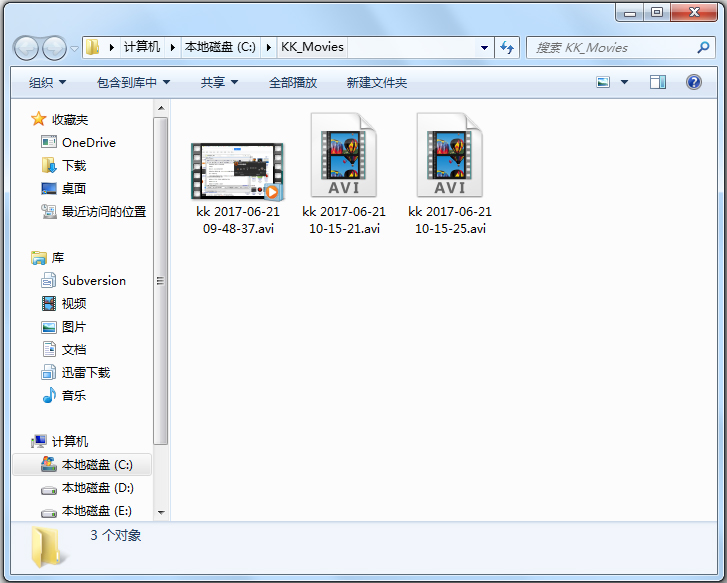
Task: Expand the 组织 dropdown menu
Action: (47, 82)
